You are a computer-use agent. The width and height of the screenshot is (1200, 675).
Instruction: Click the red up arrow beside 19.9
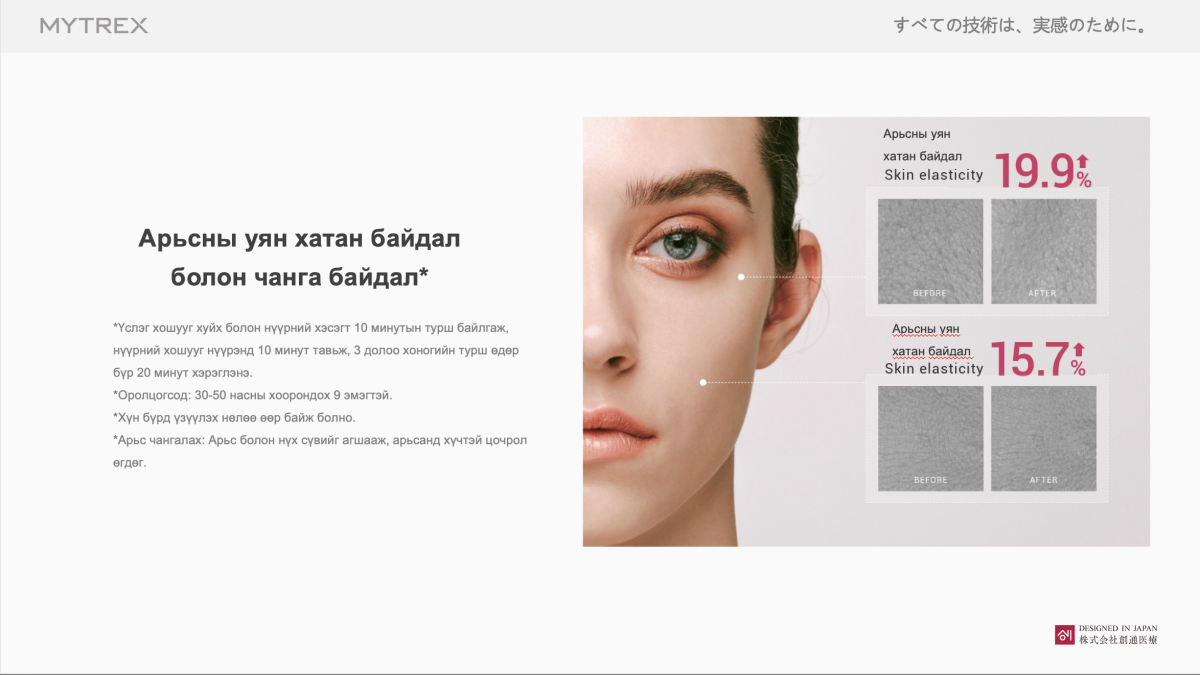click(1081, 161)
